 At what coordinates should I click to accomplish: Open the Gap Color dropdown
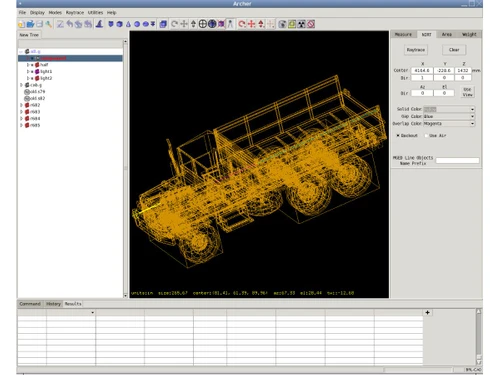click(472, 117)
